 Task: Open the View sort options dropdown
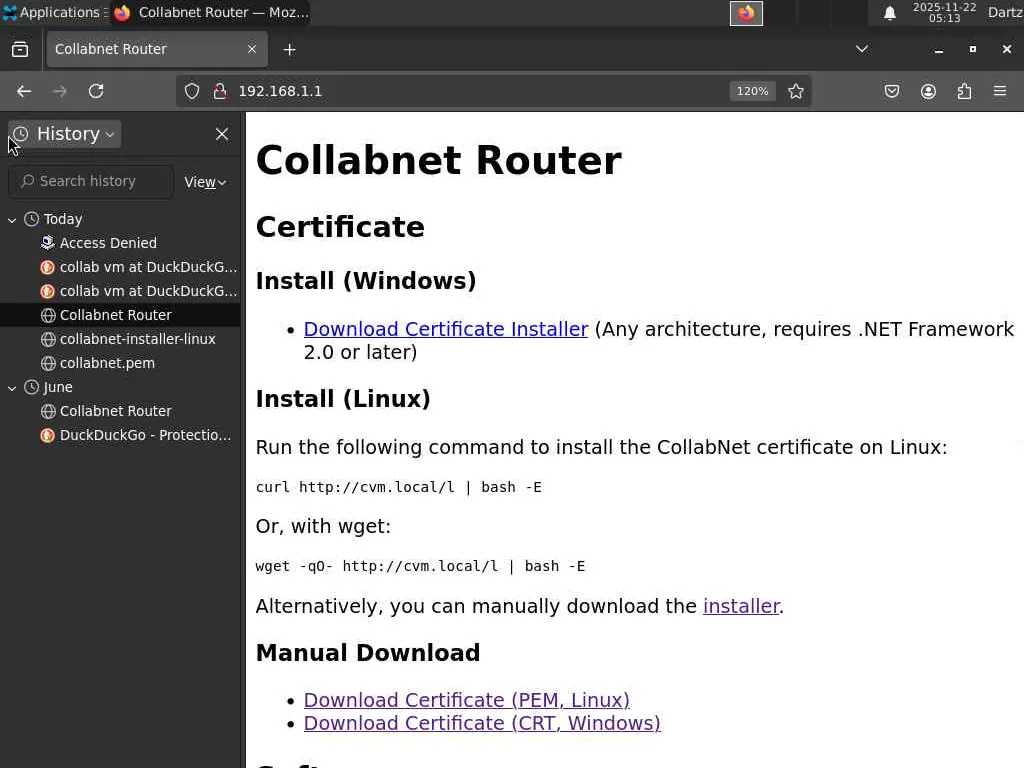(x=205, y=182)
